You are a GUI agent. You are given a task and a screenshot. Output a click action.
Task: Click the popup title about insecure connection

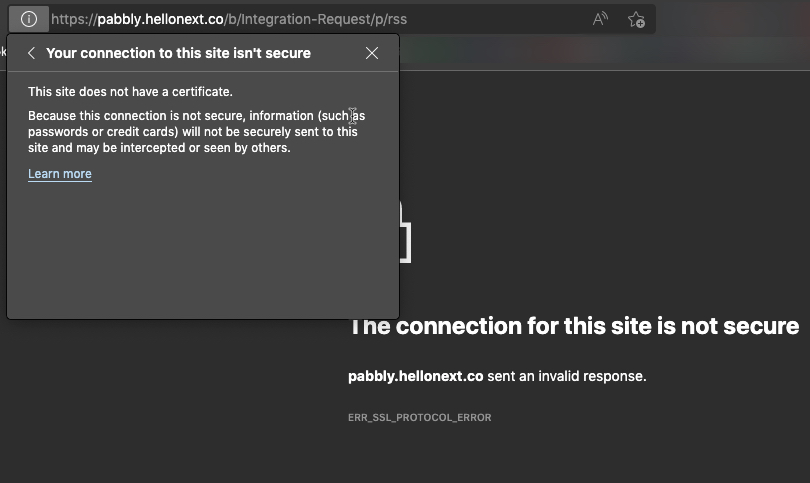click(x=178, y=53)
